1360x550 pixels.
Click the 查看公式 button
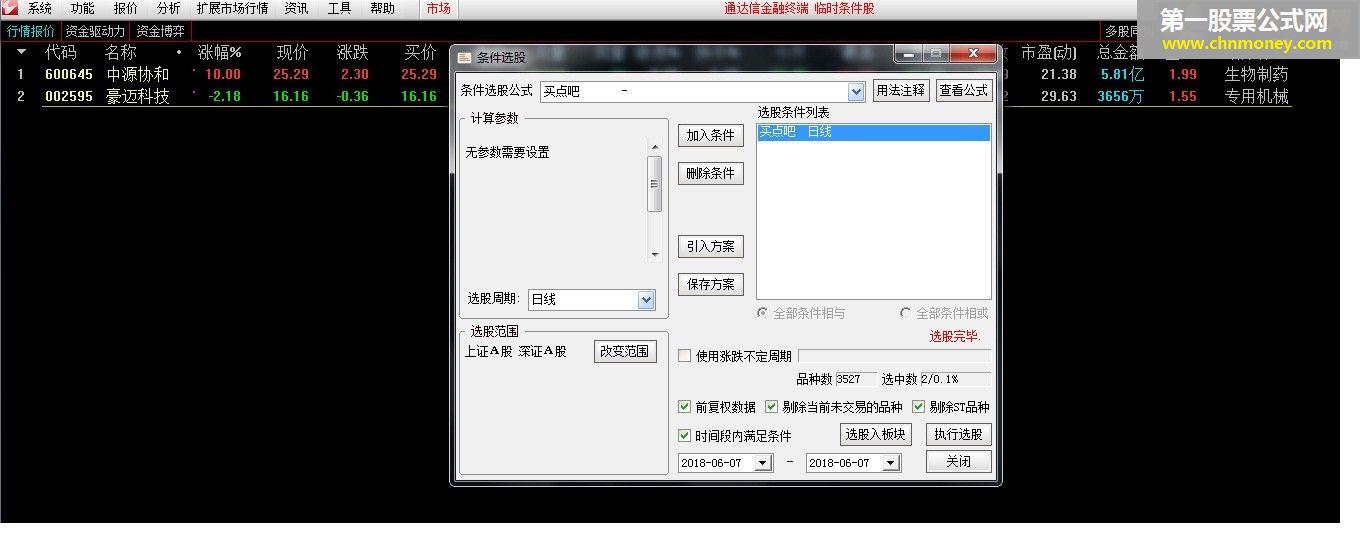(964, 91)
